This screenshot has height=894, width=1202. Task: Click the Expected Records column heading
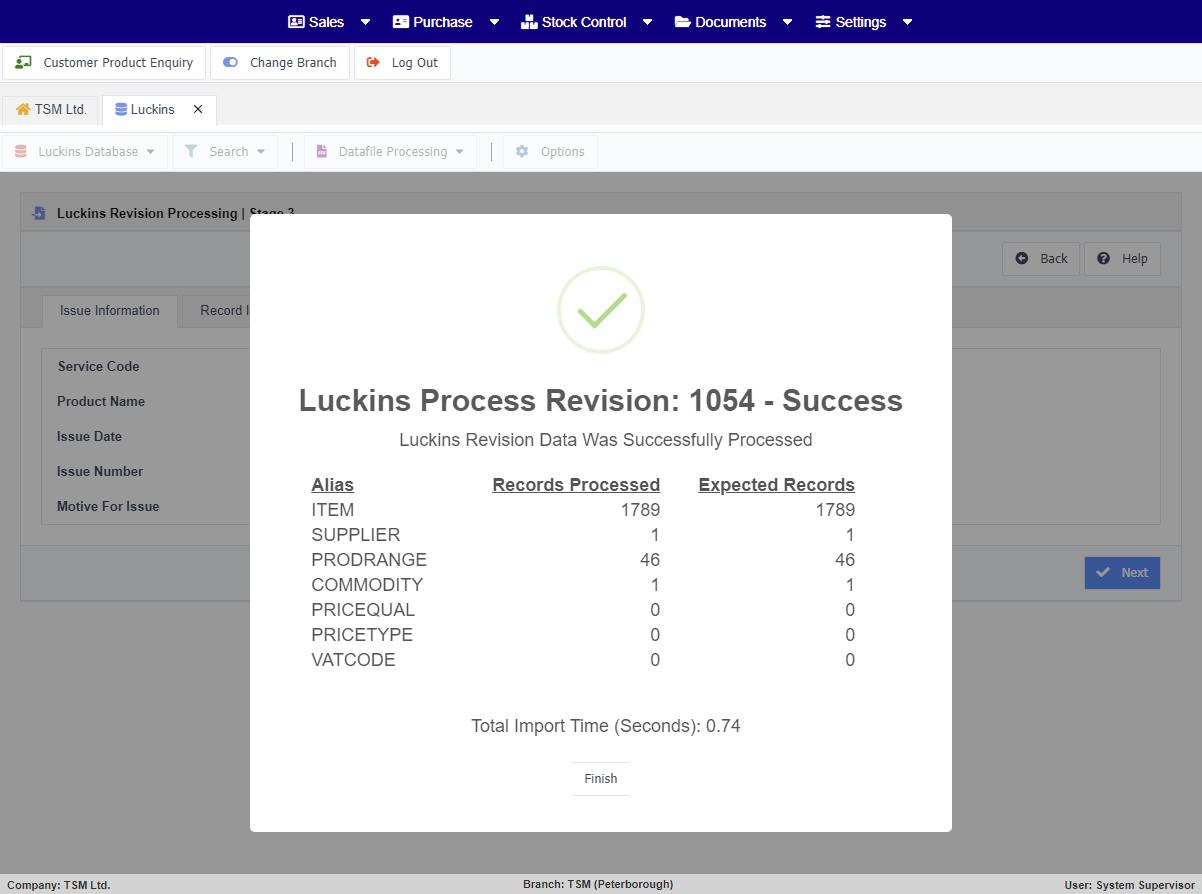(x=776, y=484)
